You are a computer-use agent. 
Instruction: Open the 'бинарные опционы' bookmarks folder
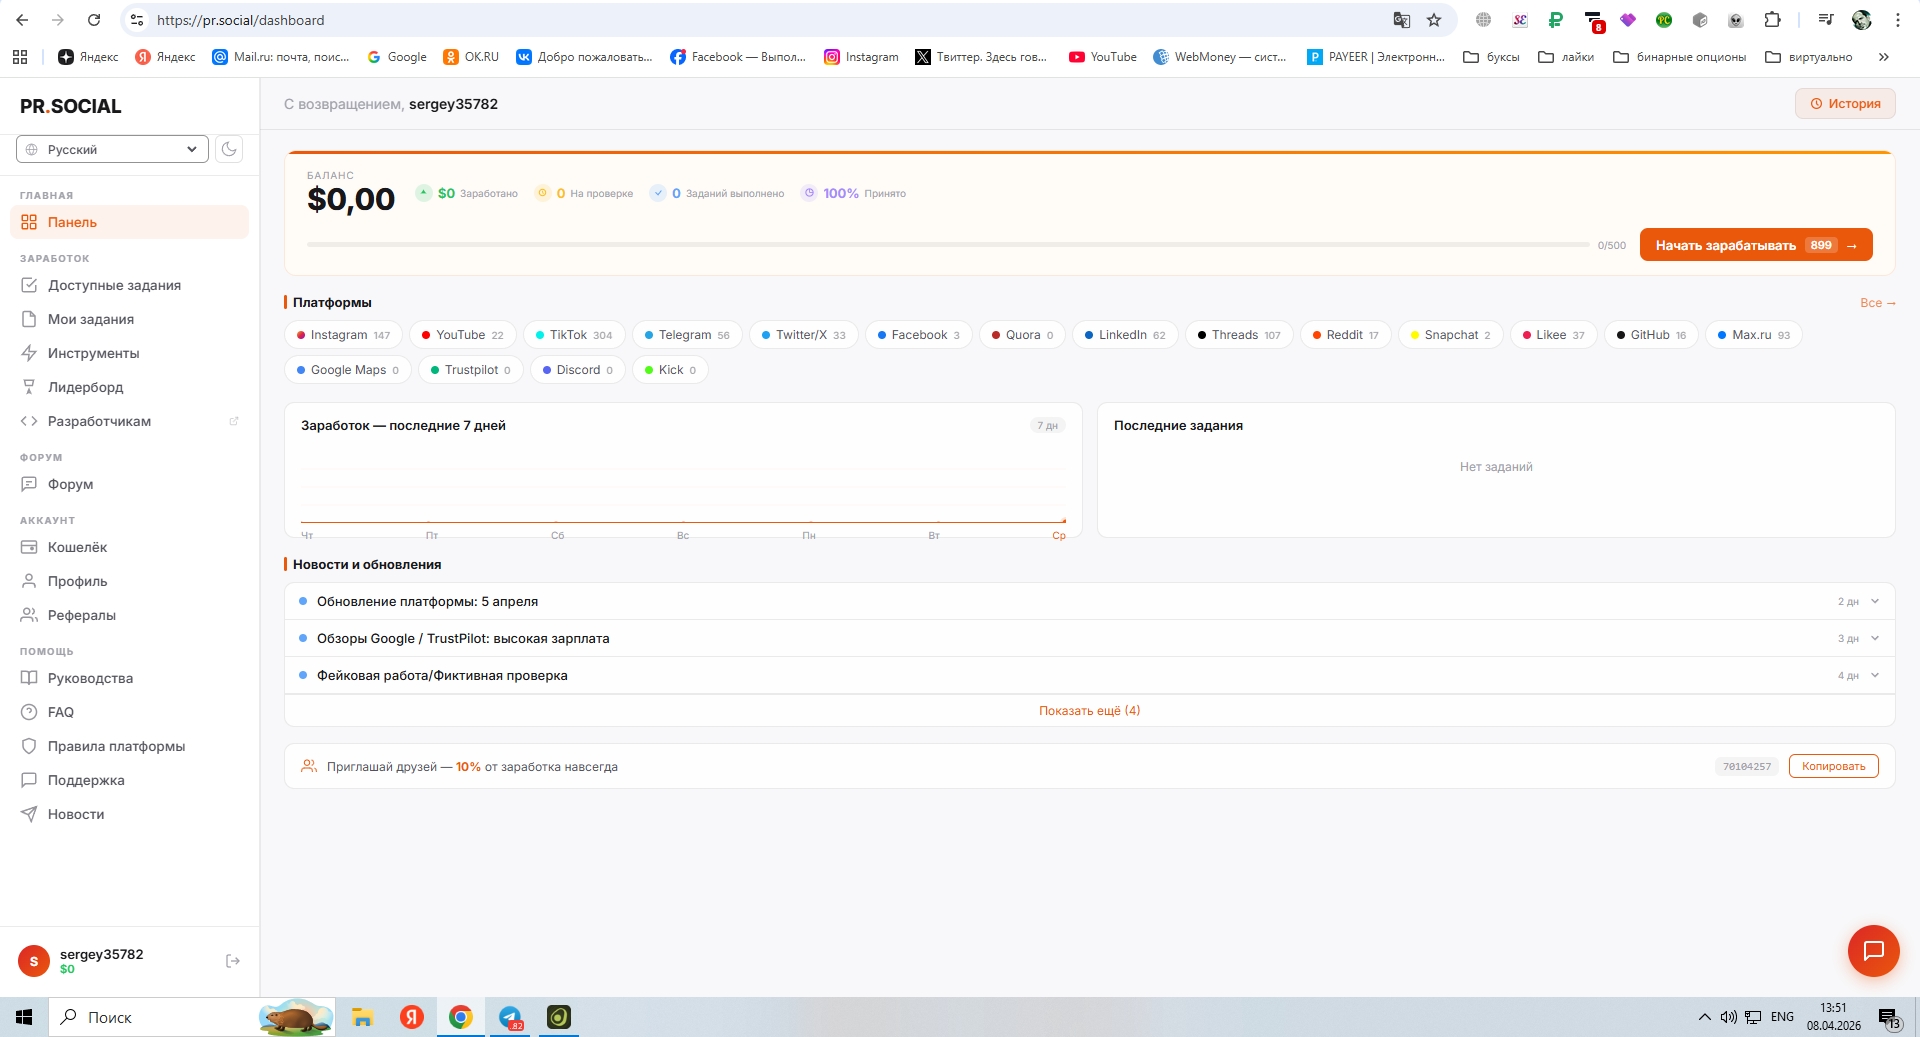coord(1680,57)
